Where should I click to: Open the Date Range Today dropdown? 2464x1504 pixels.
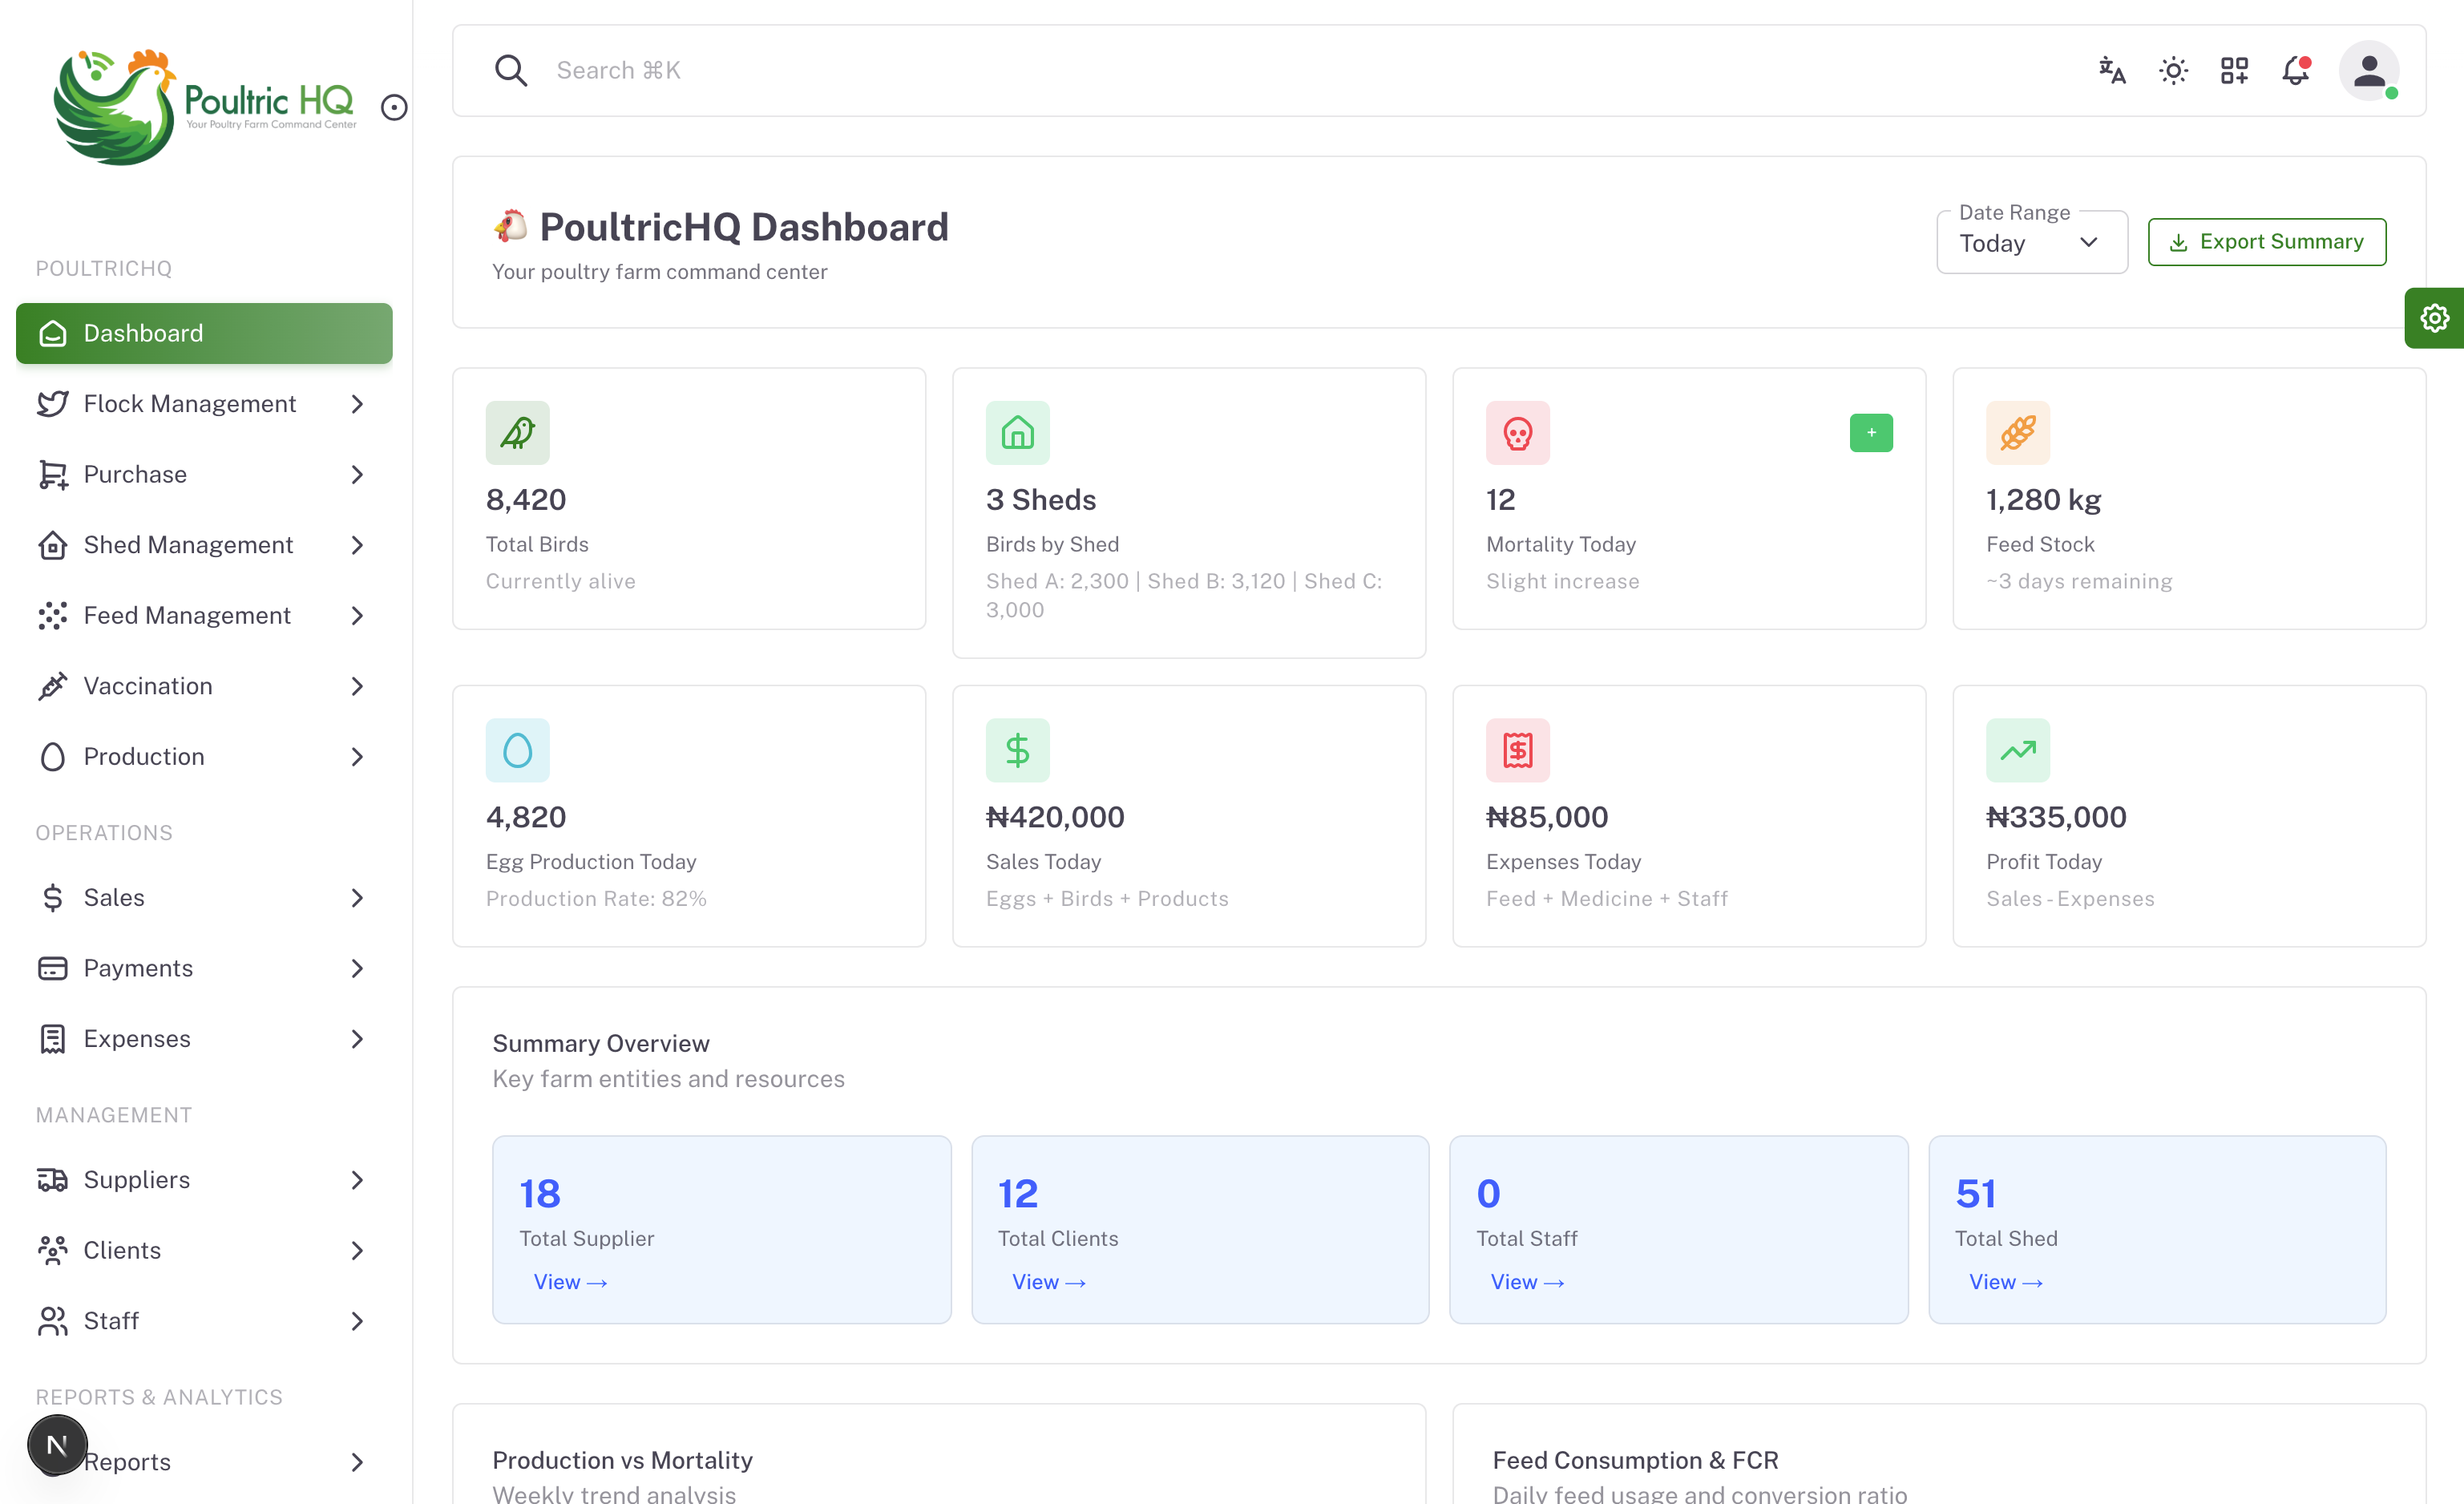pyautogui.click(x=2031, y=242)
